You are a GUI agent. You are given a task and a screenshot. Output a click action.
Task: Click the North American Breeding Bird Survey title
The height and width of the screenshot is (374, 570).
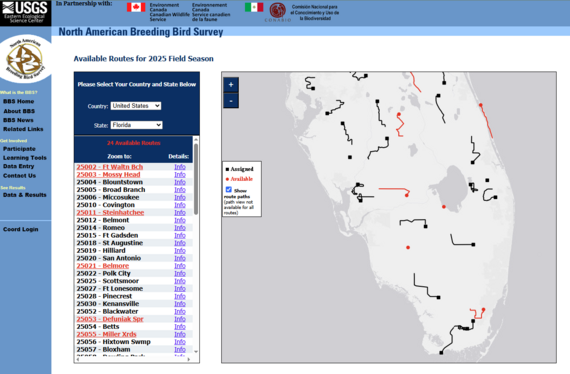(x=141, y=32)
